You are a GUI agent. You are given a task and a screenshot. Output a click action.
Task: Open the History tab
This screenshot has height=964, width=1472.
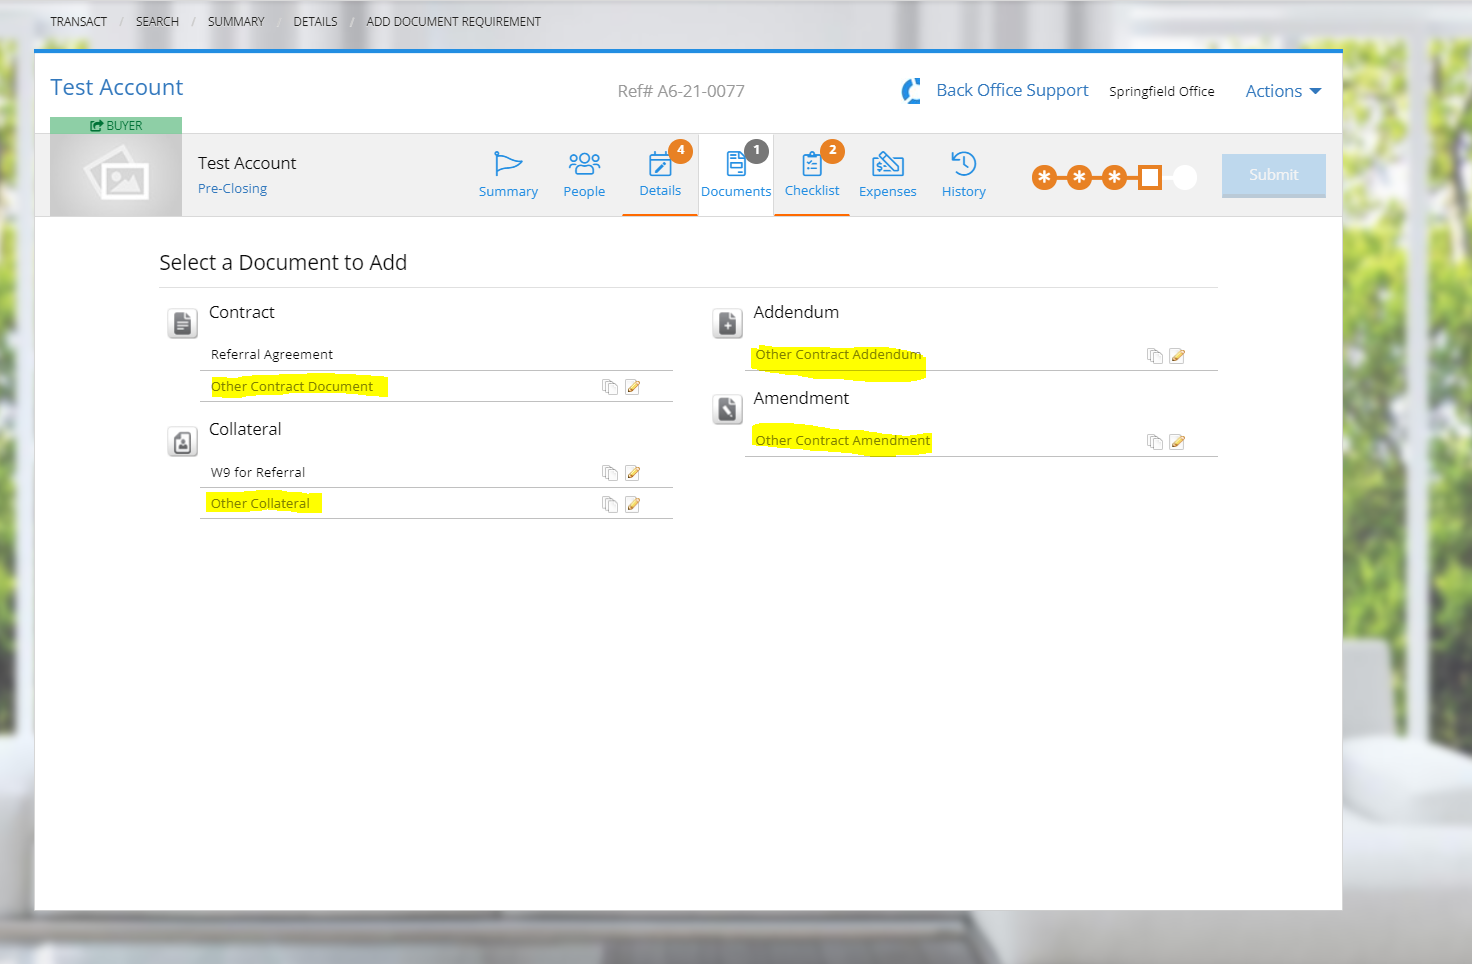tap(963, 174)
